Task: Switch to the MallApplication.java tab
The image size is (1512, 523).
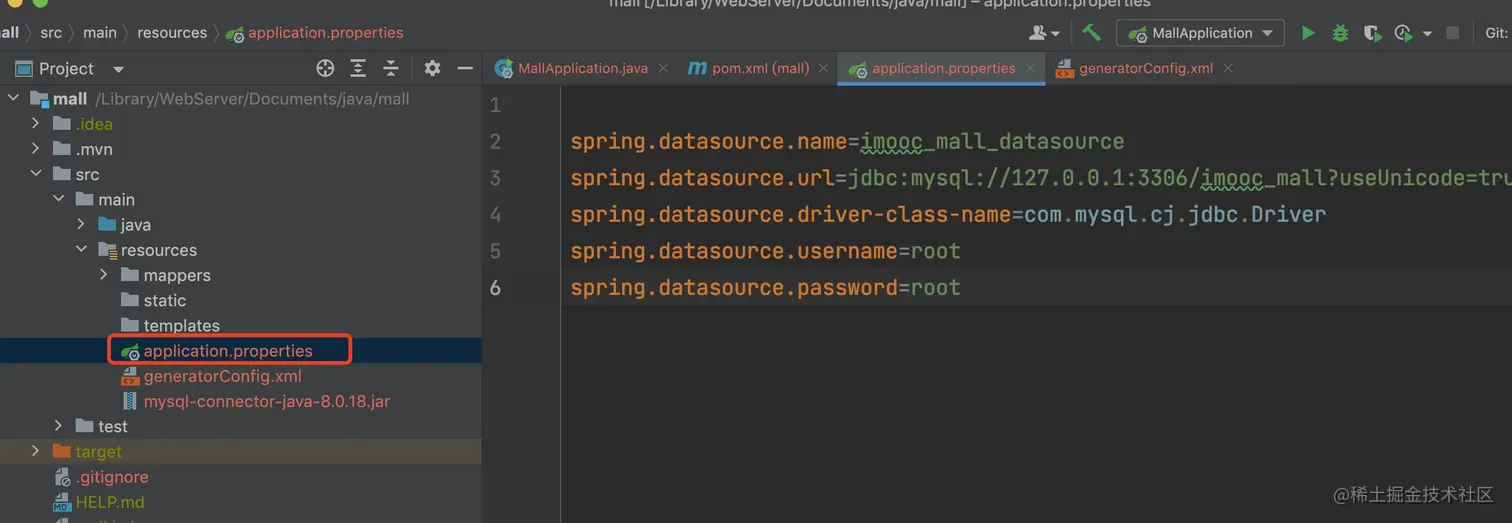Action: point(583,68)
